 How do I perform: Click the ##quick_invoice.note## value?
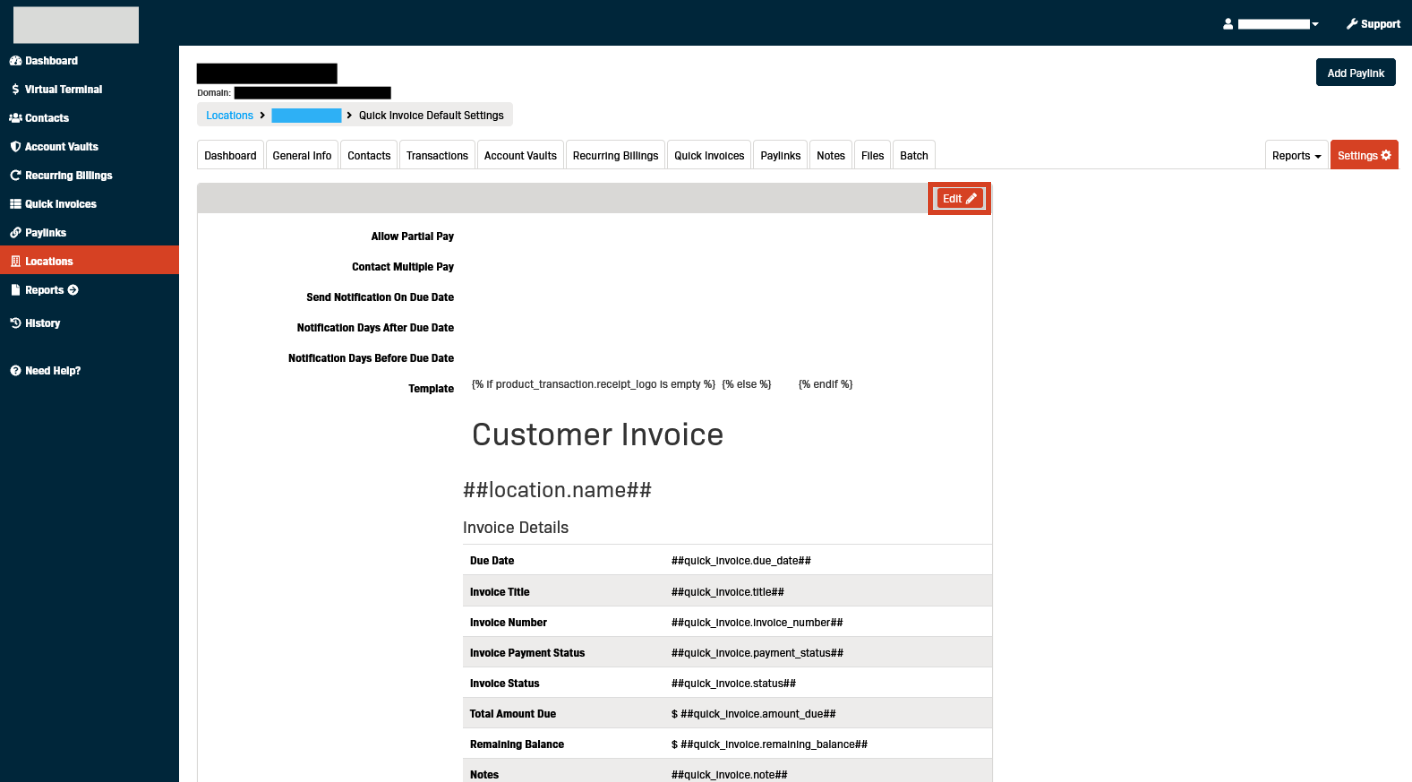pos(729,775)
